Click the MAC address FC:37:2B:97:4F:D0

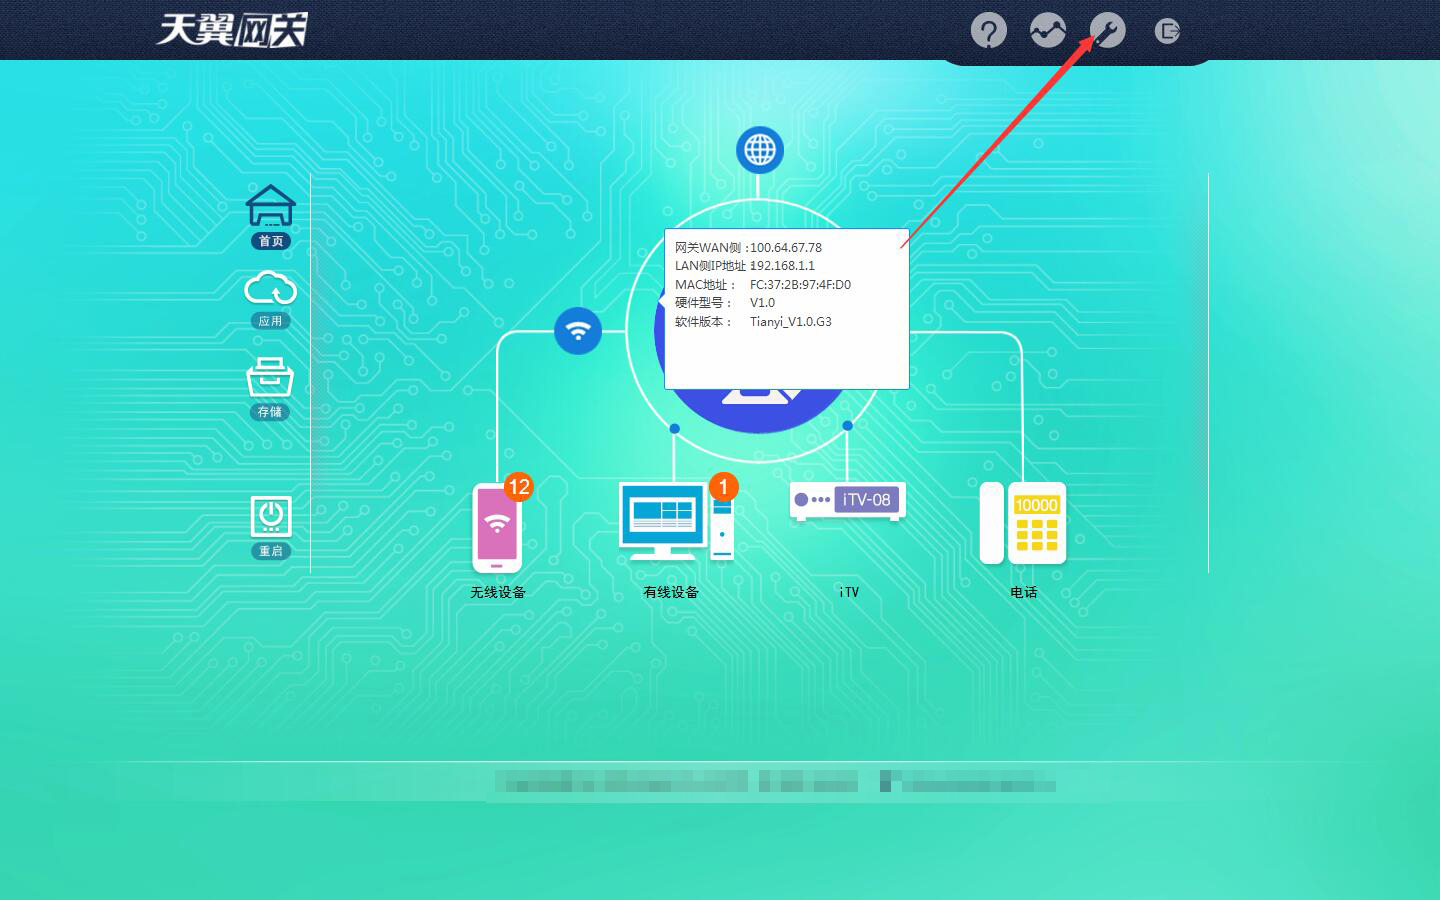tap(800, 284)
